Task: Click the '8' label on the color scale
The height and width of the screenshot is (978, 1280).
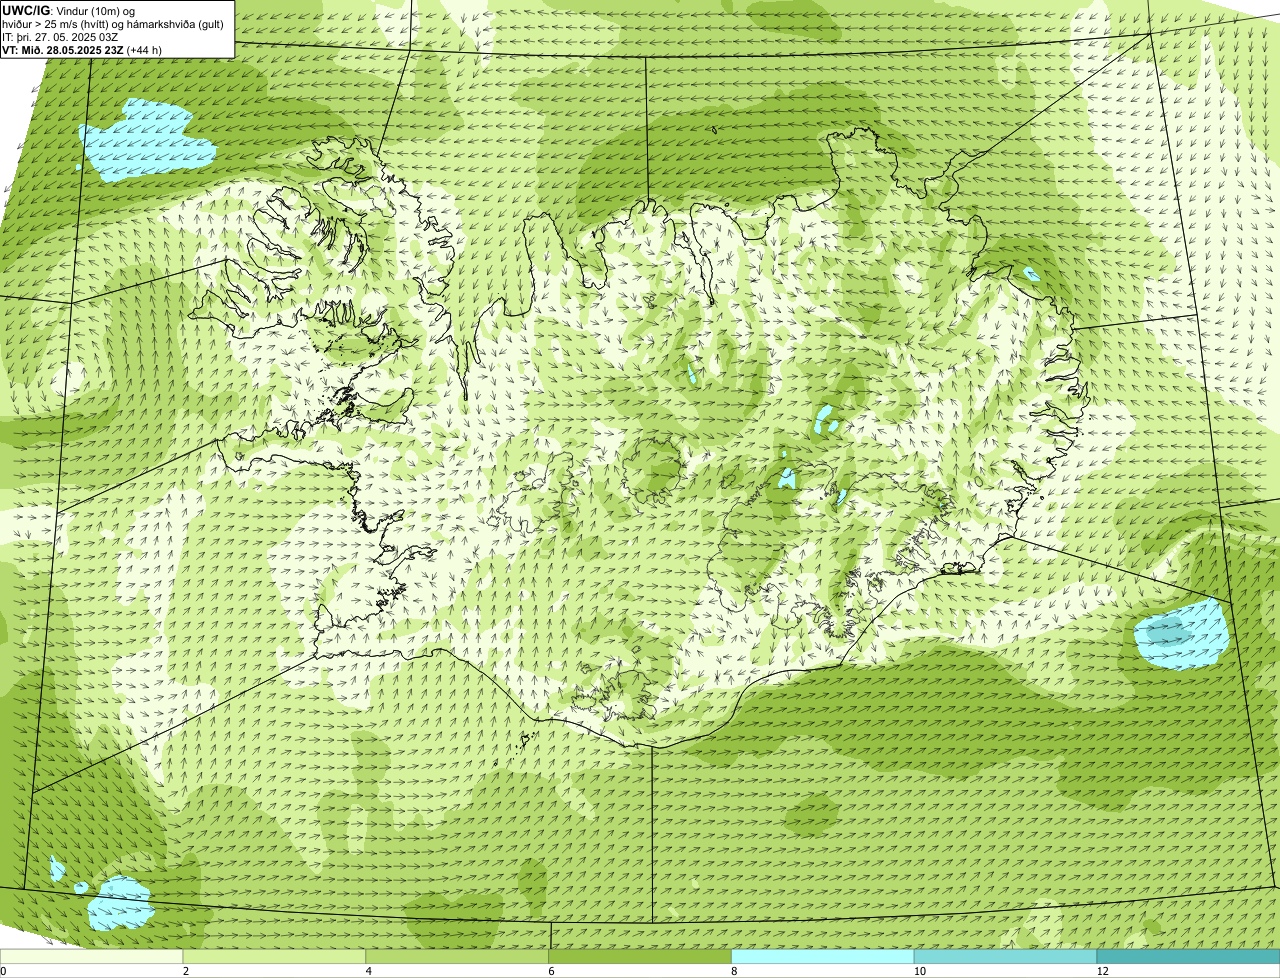Action: [x=735, y=971]
